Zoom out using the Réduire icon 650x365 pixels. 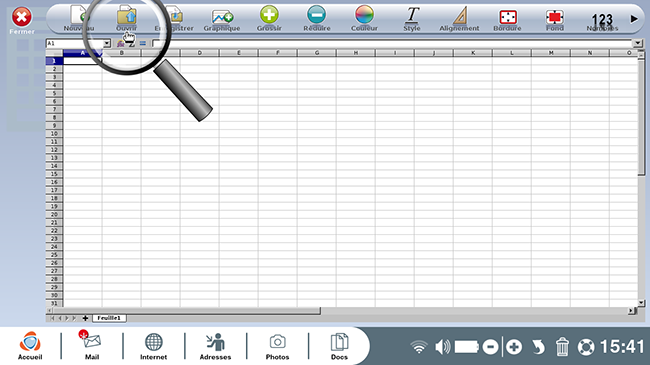317,18
